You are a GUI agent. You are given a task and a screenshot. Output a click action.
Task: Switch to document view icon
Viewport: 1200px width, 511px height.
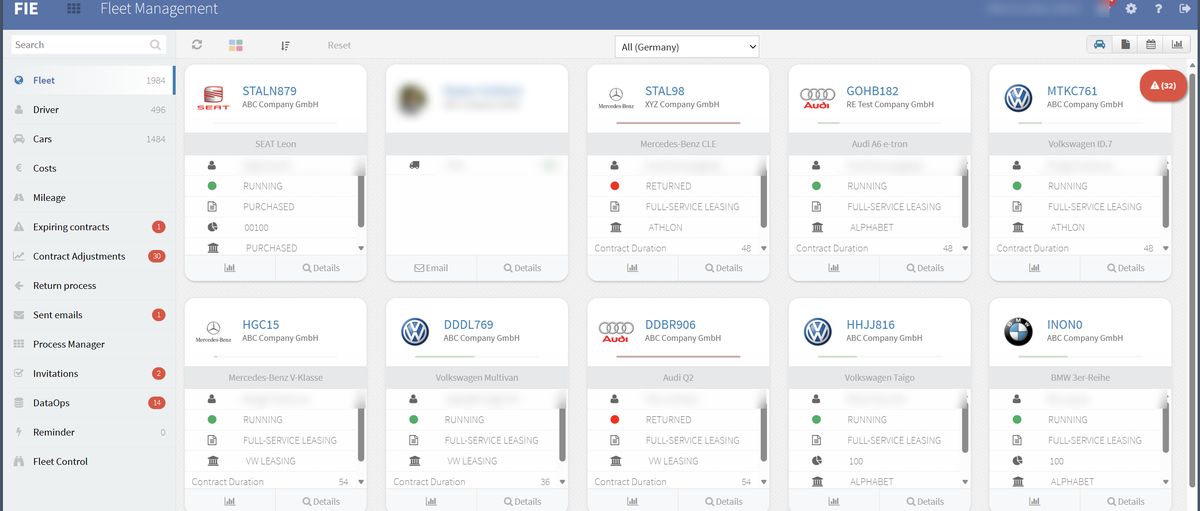[1125, 45]
